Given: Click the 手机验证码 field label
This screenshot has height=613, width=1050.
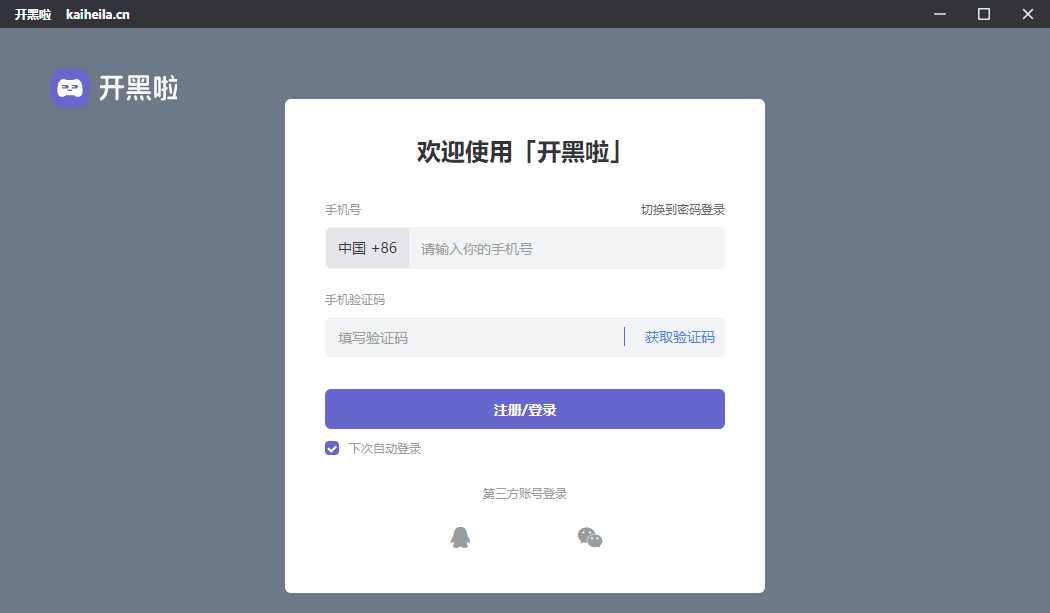Looking at the screenshot, I should click(355, 300).
